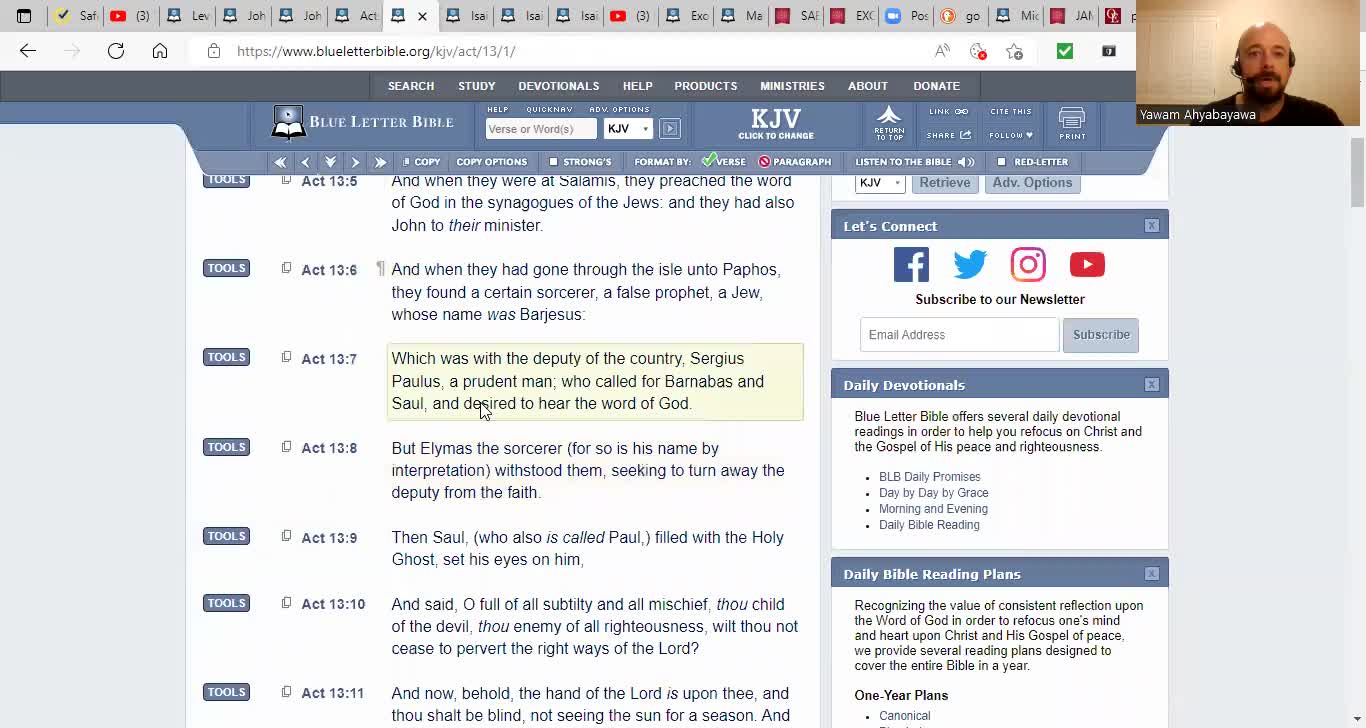Image resolution: width=1366 pixels, height=728 pixels.
Task: Open the TOOLS menu for Act 13:10
Action: (226, 603)
